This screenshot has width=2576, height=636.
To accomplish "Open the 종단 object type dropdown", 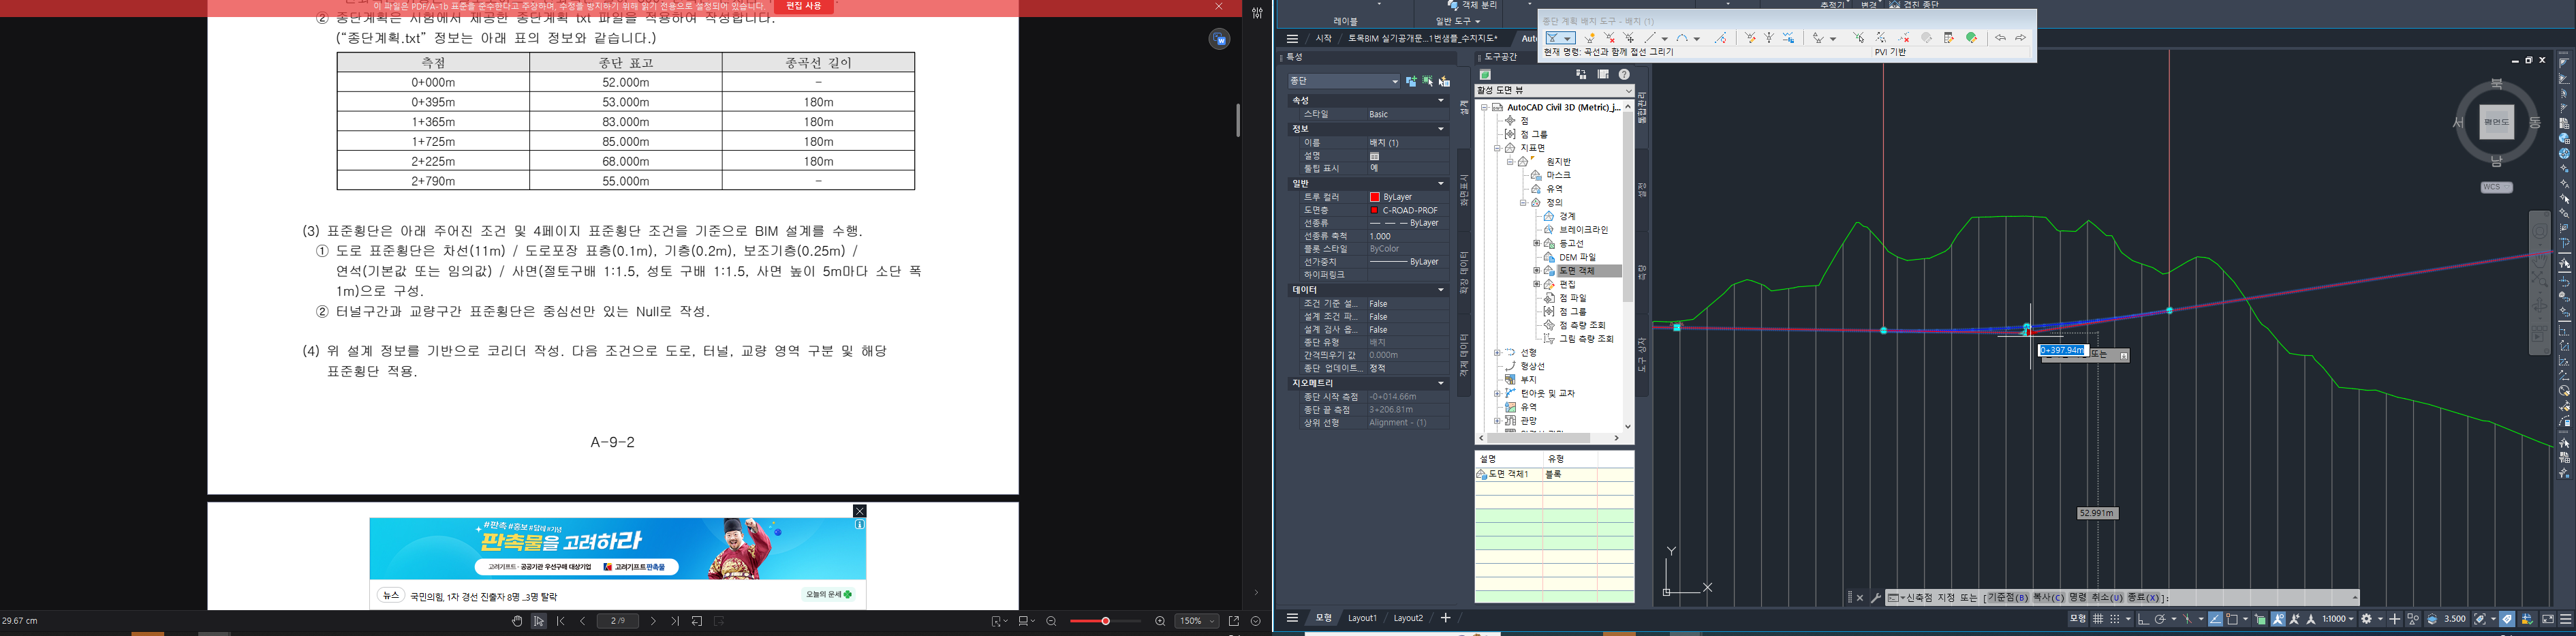I will coord(1344,81).
